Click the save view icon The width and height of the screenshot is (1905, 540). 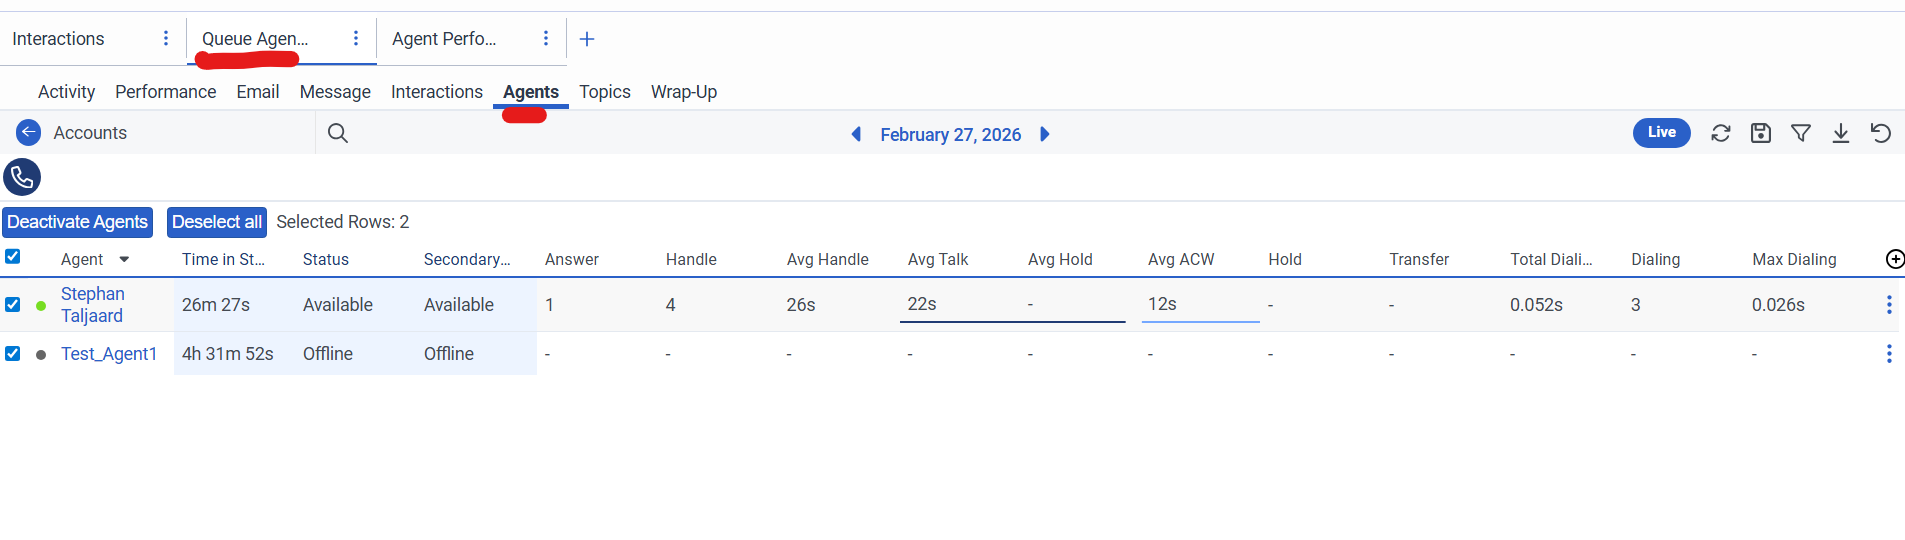1761,133
